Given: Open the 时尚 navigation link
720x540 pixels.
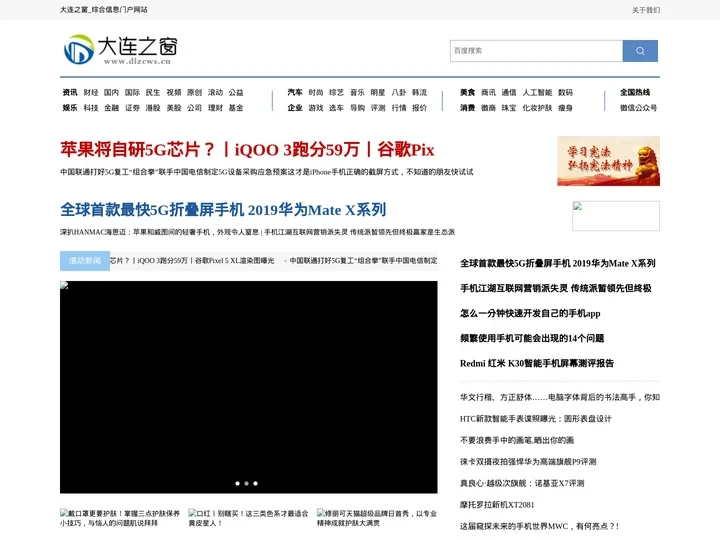Looking at the screenshot, I should [316, 92].
